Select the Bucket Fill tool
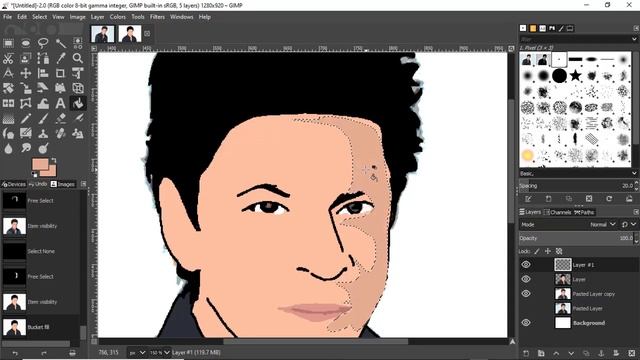 78,103
